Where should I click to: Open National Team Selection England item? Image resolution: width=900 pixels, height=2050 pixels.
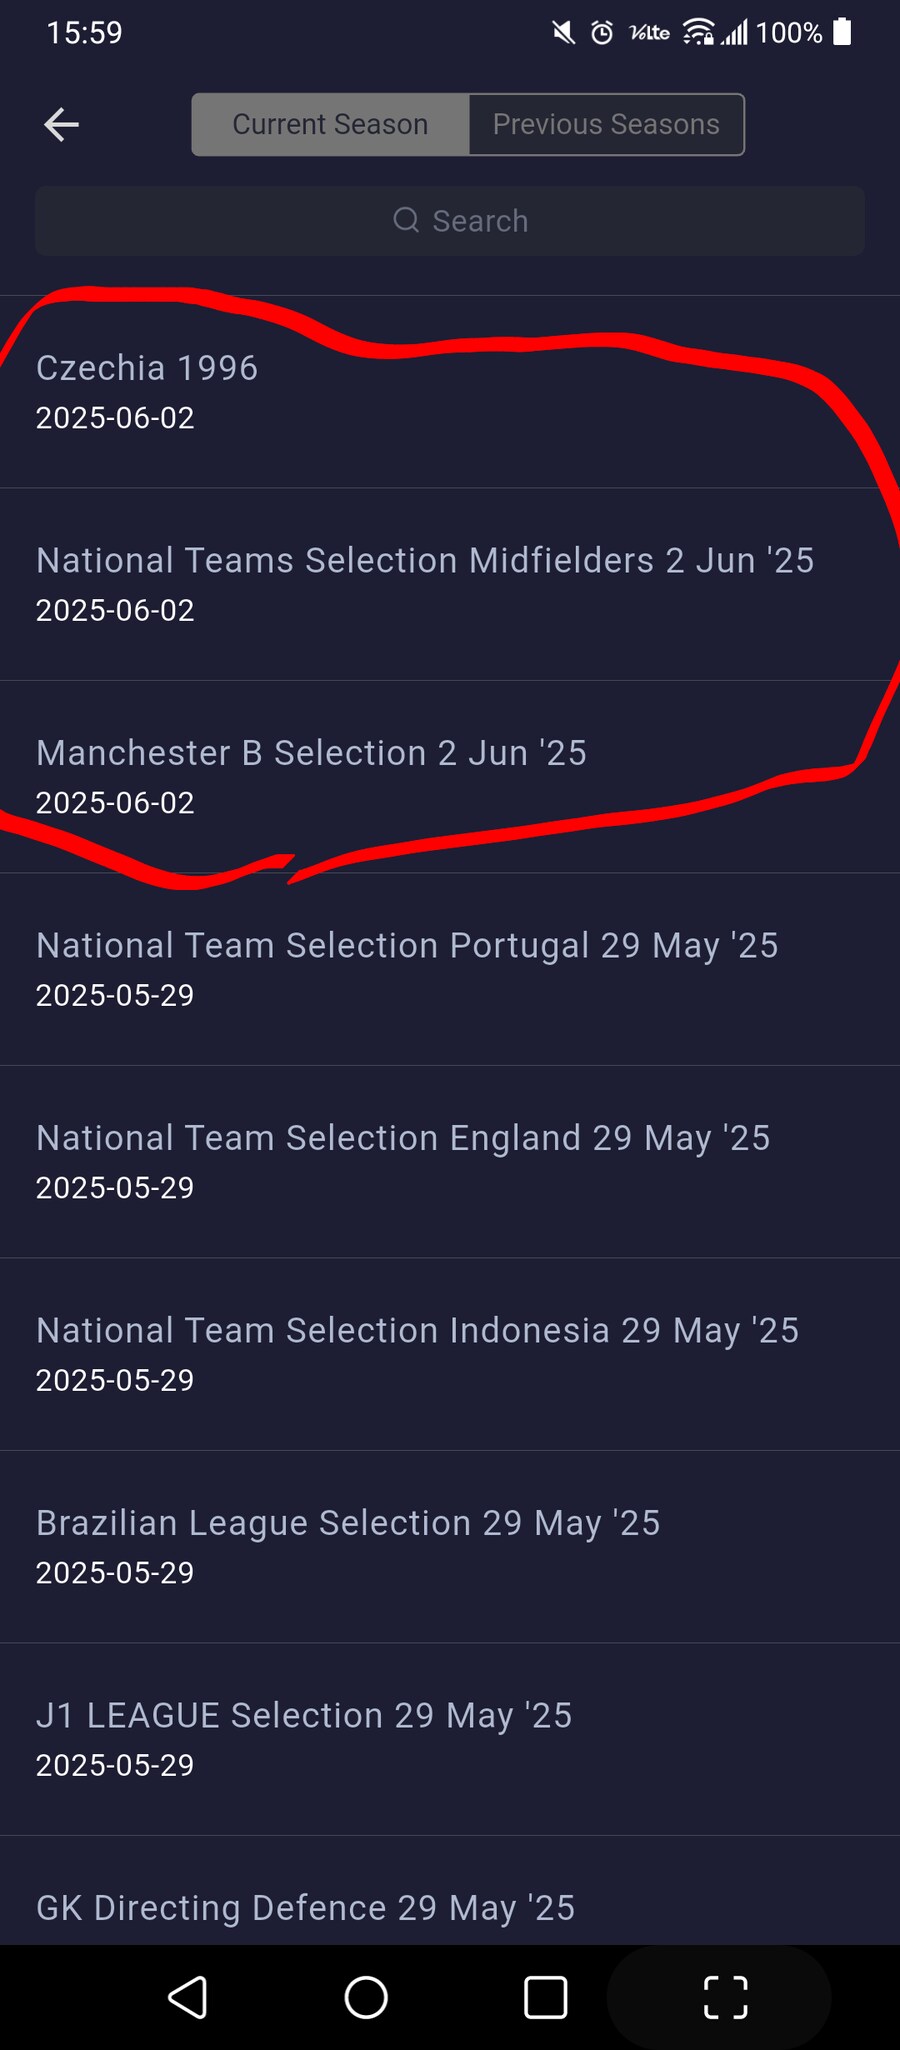(x=450, y=1162)
